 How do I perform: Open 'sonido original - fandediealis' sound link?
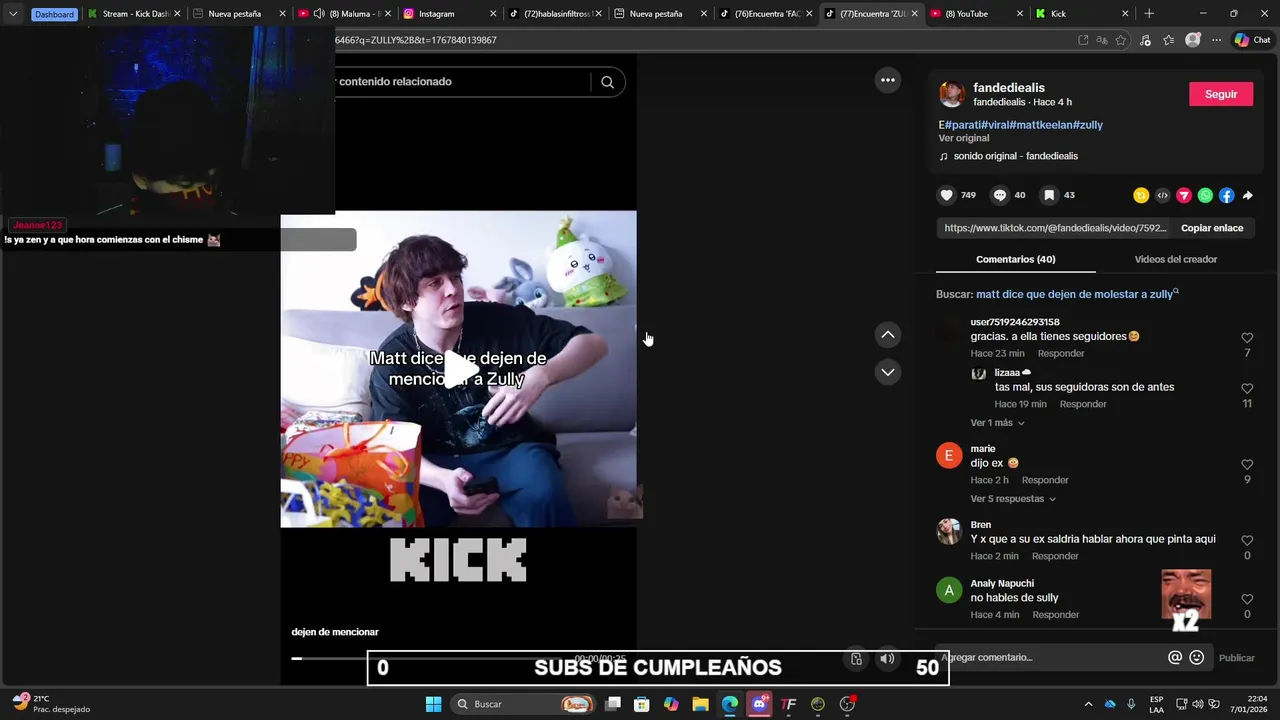(x=1015, y=156)
